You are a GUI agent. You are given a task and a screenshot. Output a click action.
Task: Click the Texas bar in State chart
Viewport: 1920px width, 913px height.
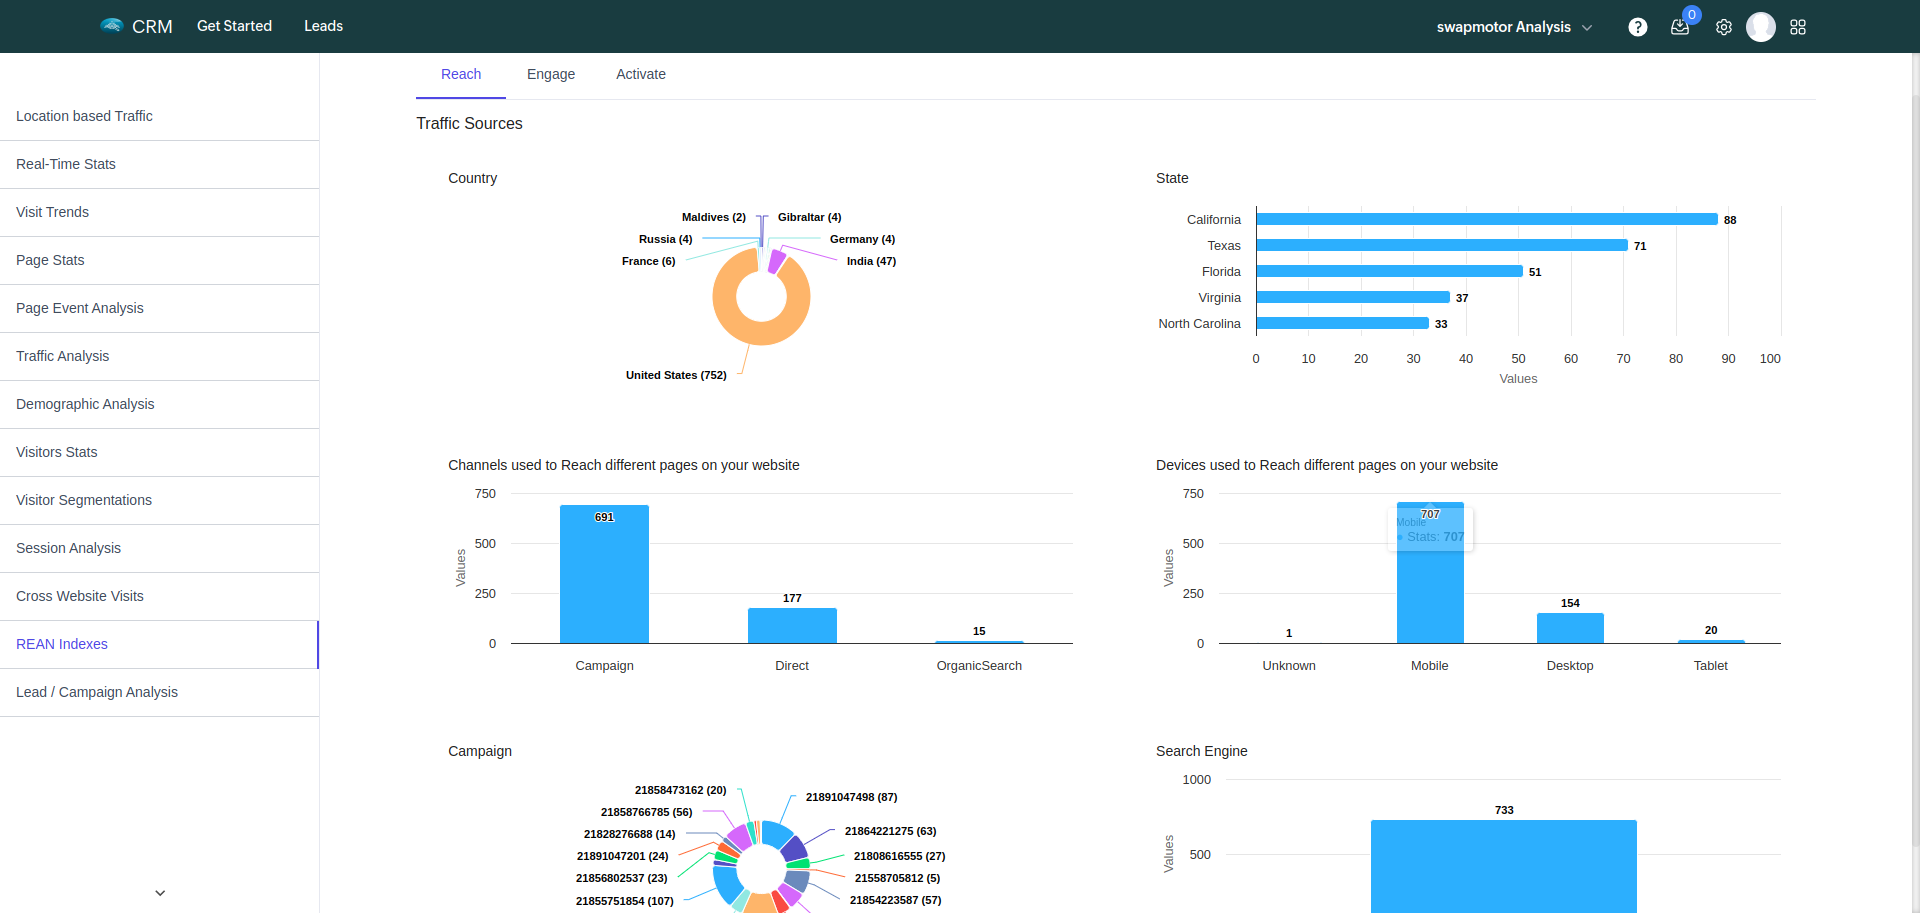(x=1442, y=245)
